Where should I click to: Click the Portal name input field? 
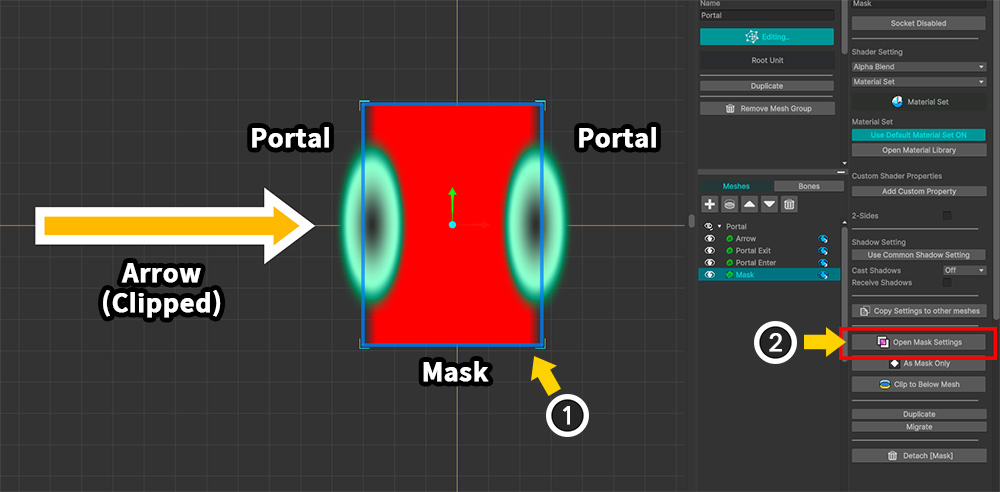tap(767, 16)
